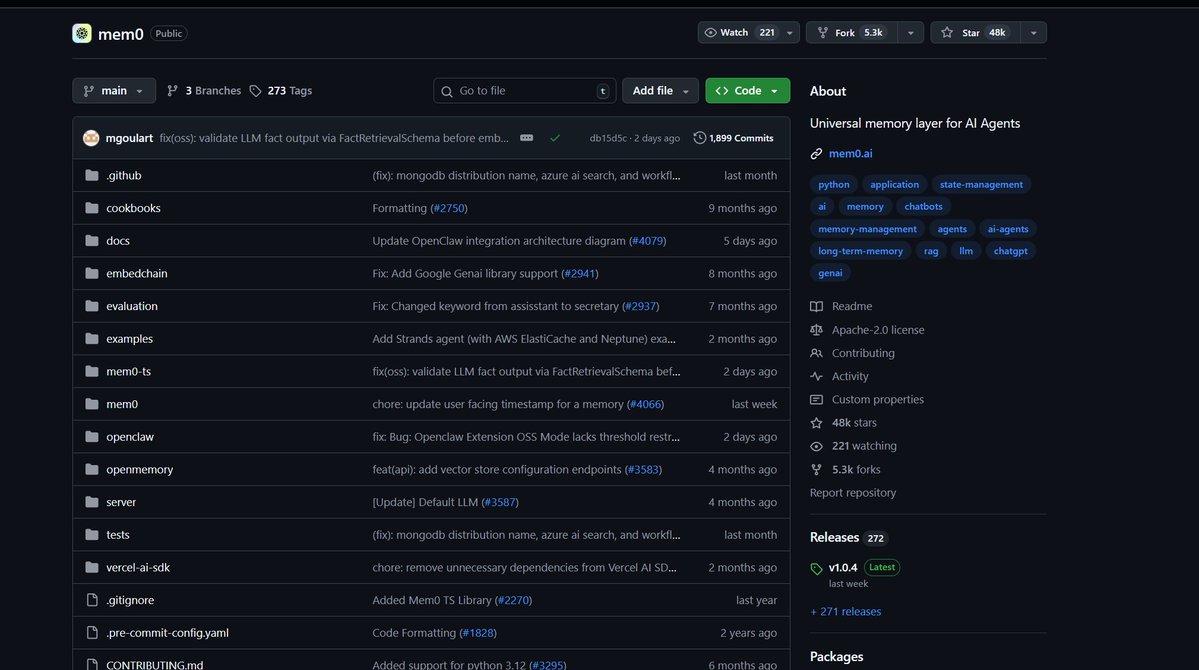Expand commit message ellipsis button
Viewport: 1199px width, 670px height.
tap(526, 138)
